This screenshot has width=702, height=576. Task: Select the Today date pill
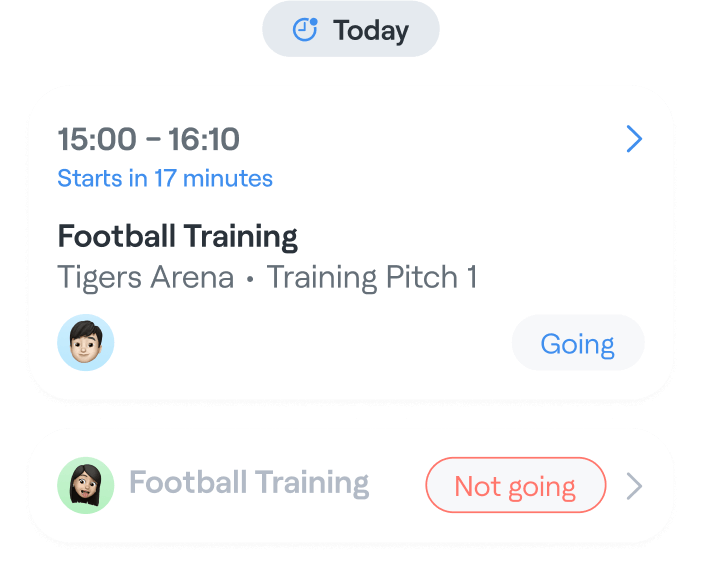[350, 30]
